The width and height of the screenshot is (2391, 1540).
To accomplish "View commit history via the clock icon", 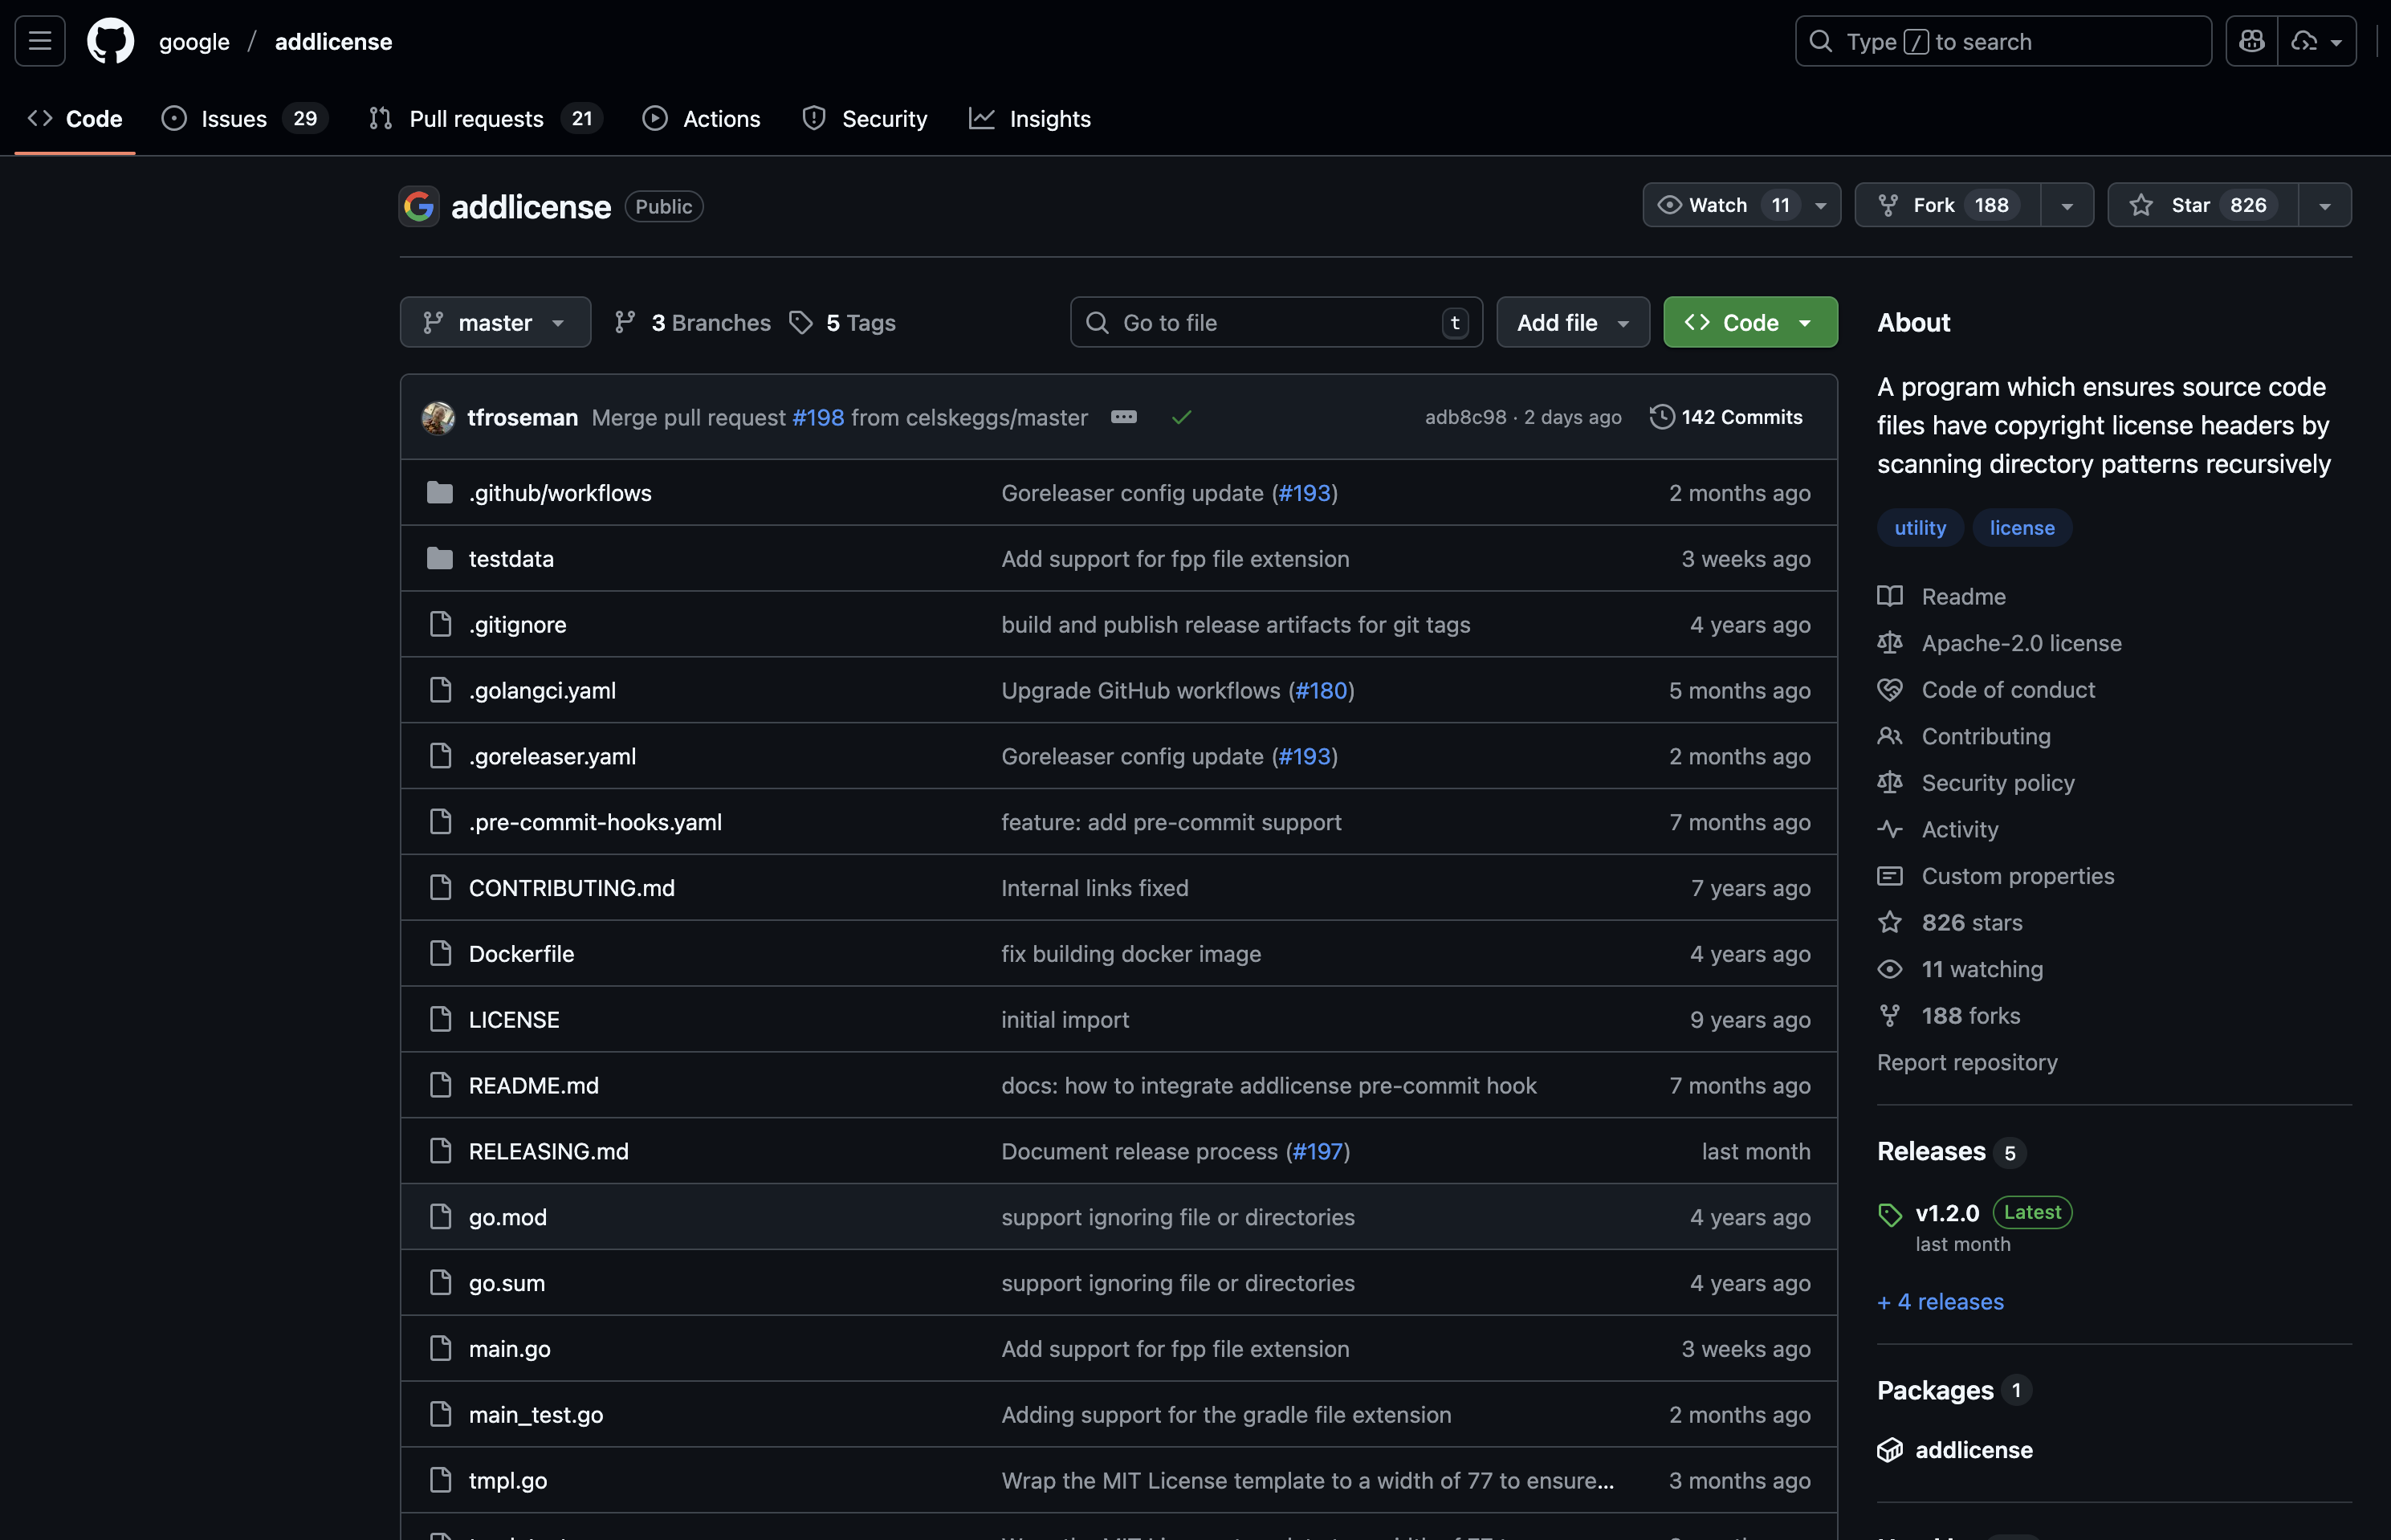I will [x=1661, y=417].
